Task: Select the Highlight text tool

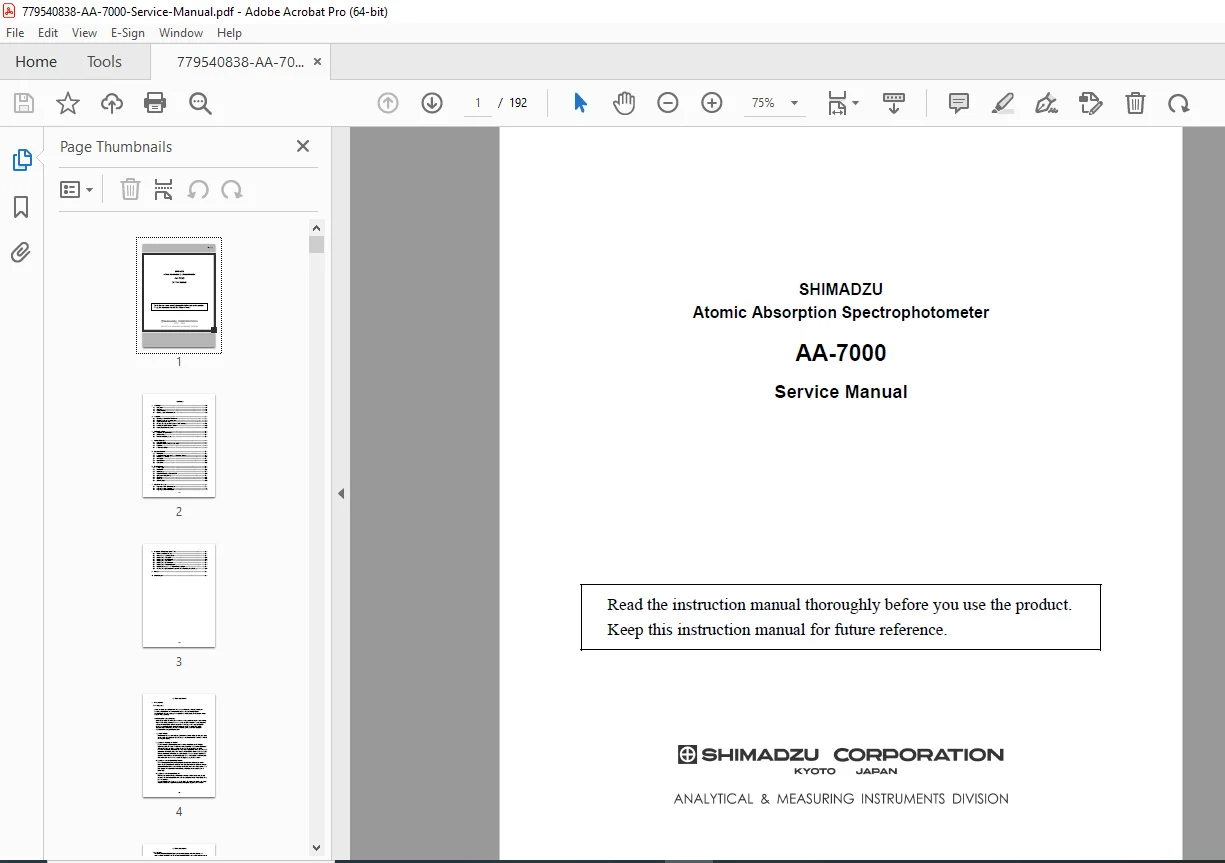Action: pyautogui.click(x=1003, y=103)
